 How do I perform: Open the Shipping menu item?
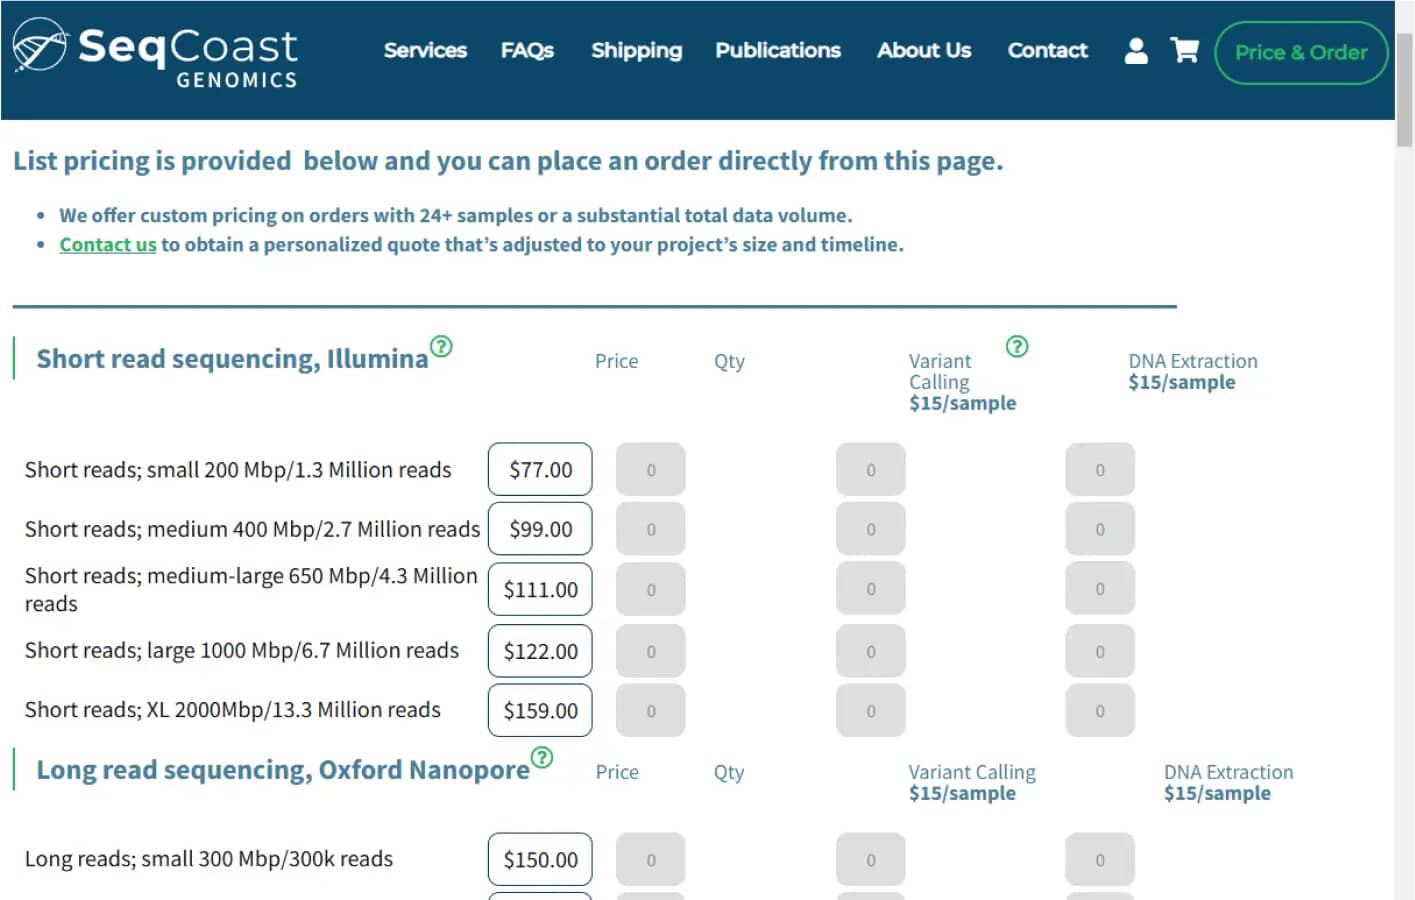[x=636, y=51]
